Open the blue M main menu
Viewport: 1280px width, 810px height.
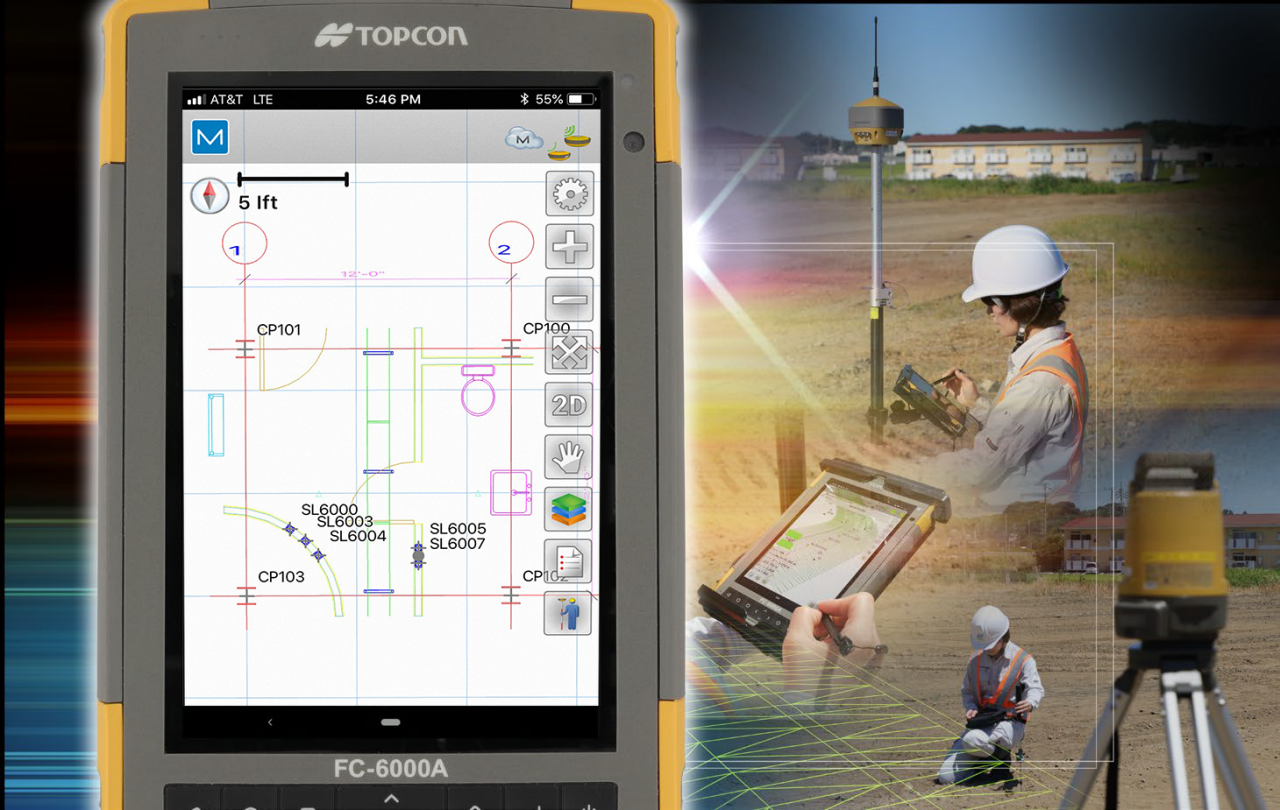point(210,137)
